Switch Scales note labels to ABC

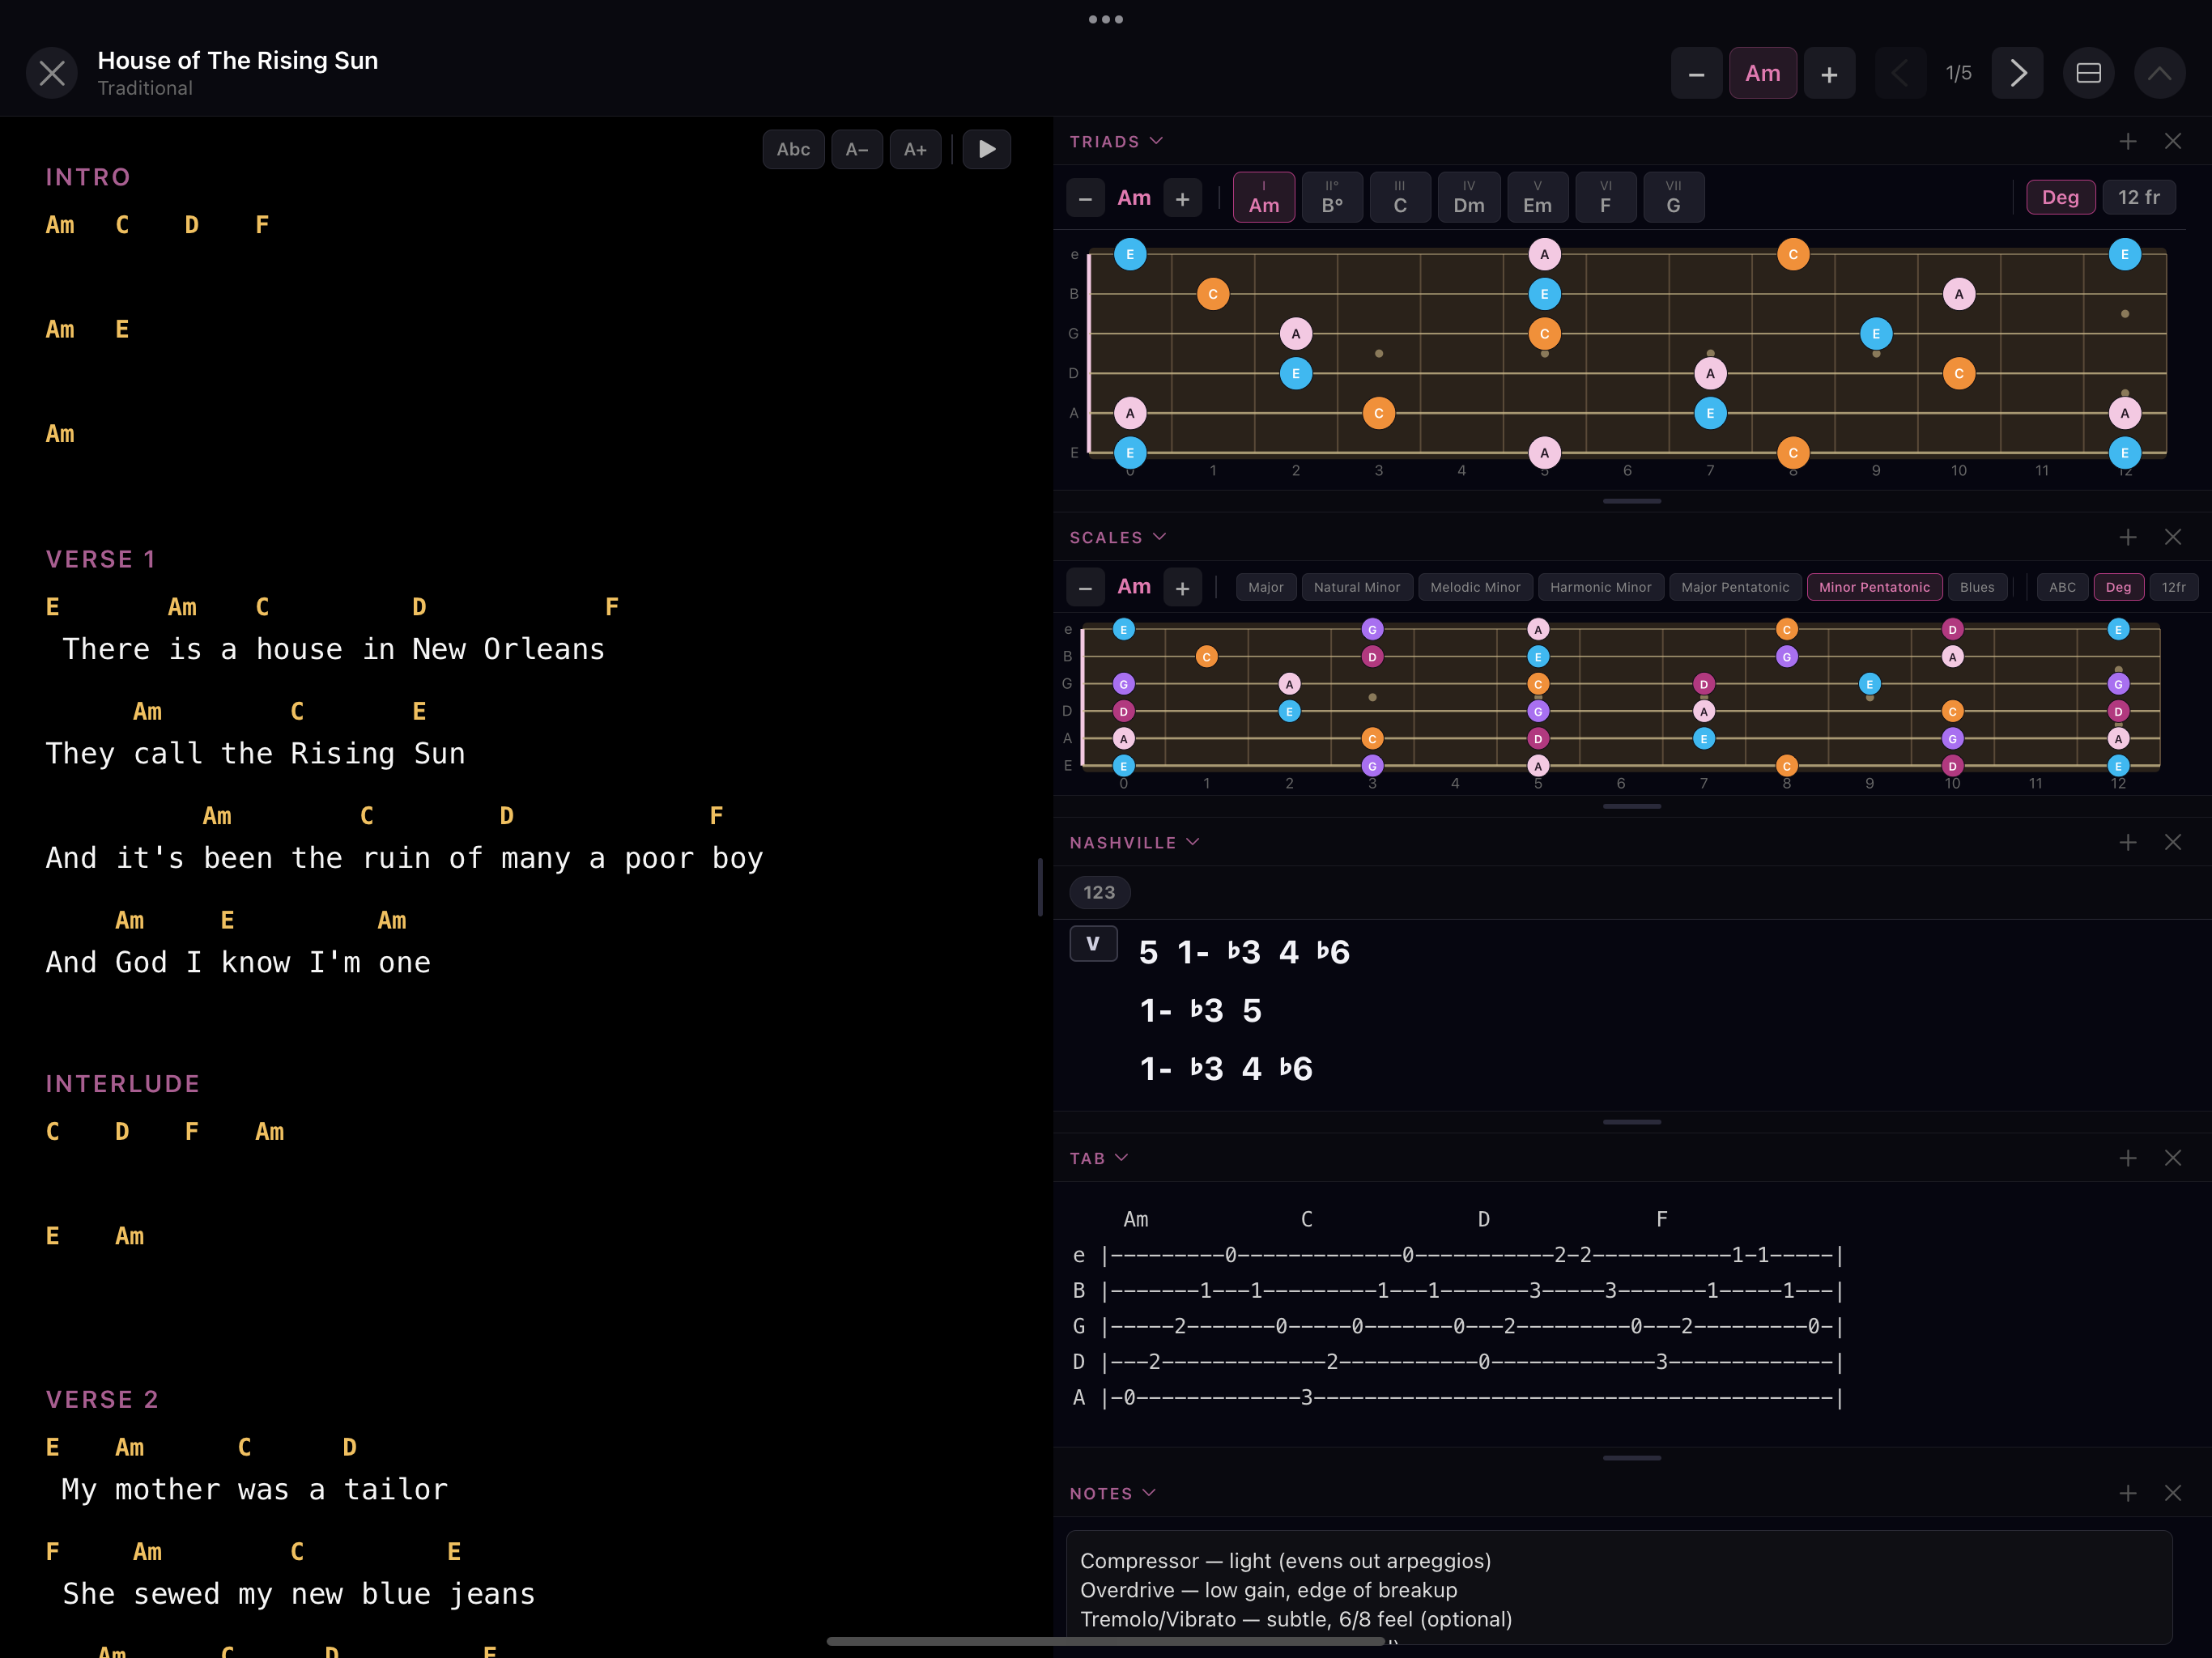coord(2063,587)
